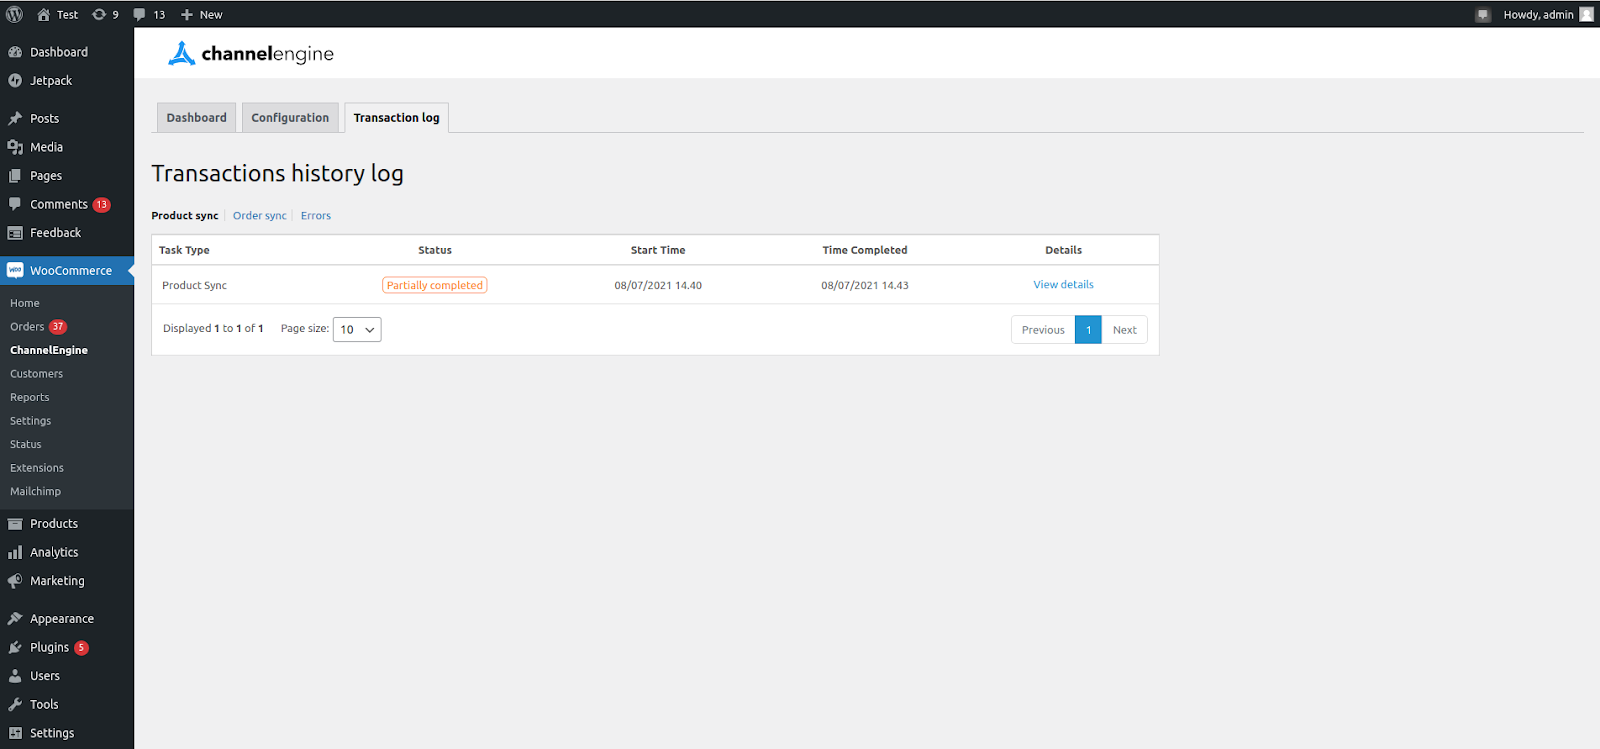Open comments bubble icon in admin bar
1600x749 pixels.
coord(140,14)
